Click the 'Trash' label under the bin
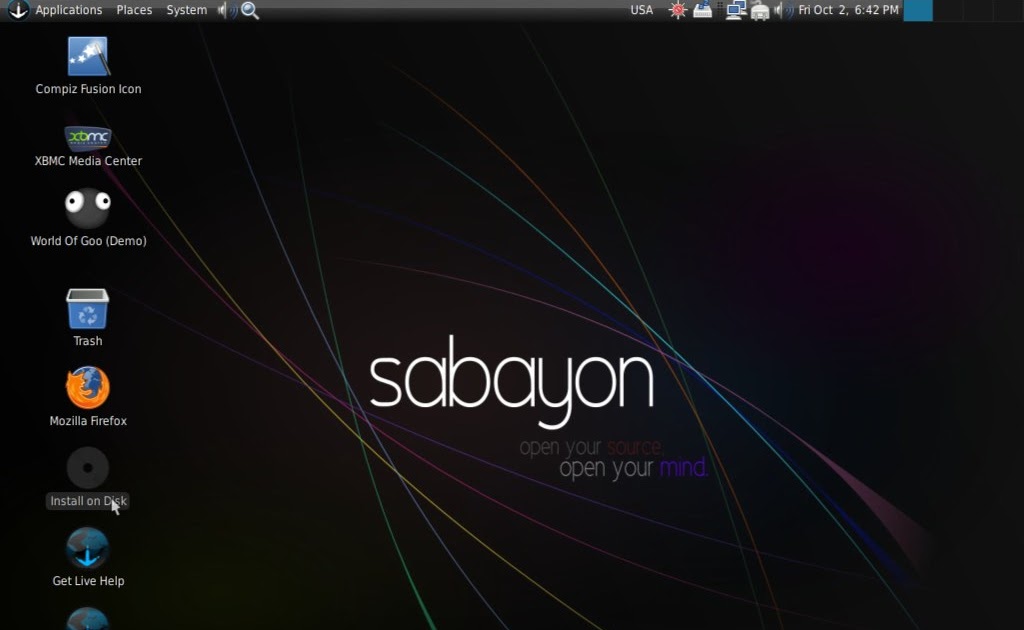 tap(88, 341)
